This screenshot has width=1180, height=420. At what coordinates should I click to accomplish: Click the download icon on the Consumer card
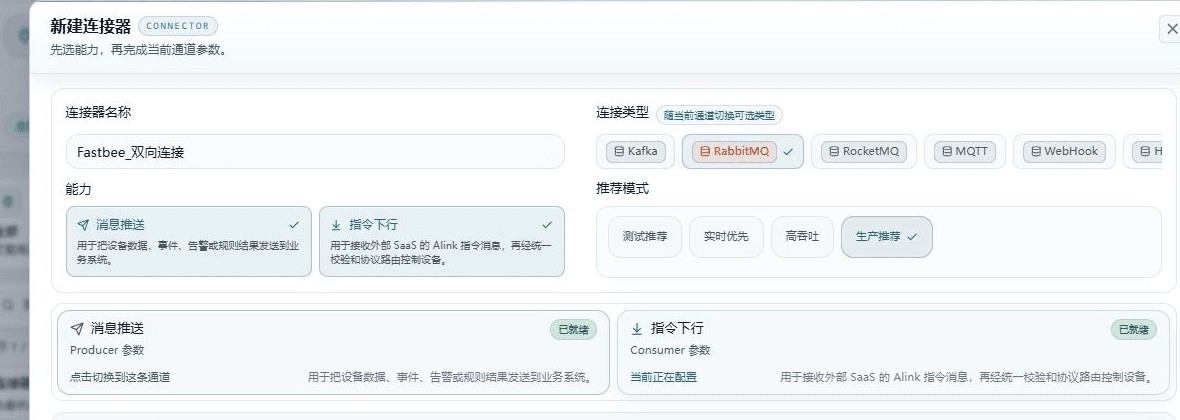tap(637, 329)
